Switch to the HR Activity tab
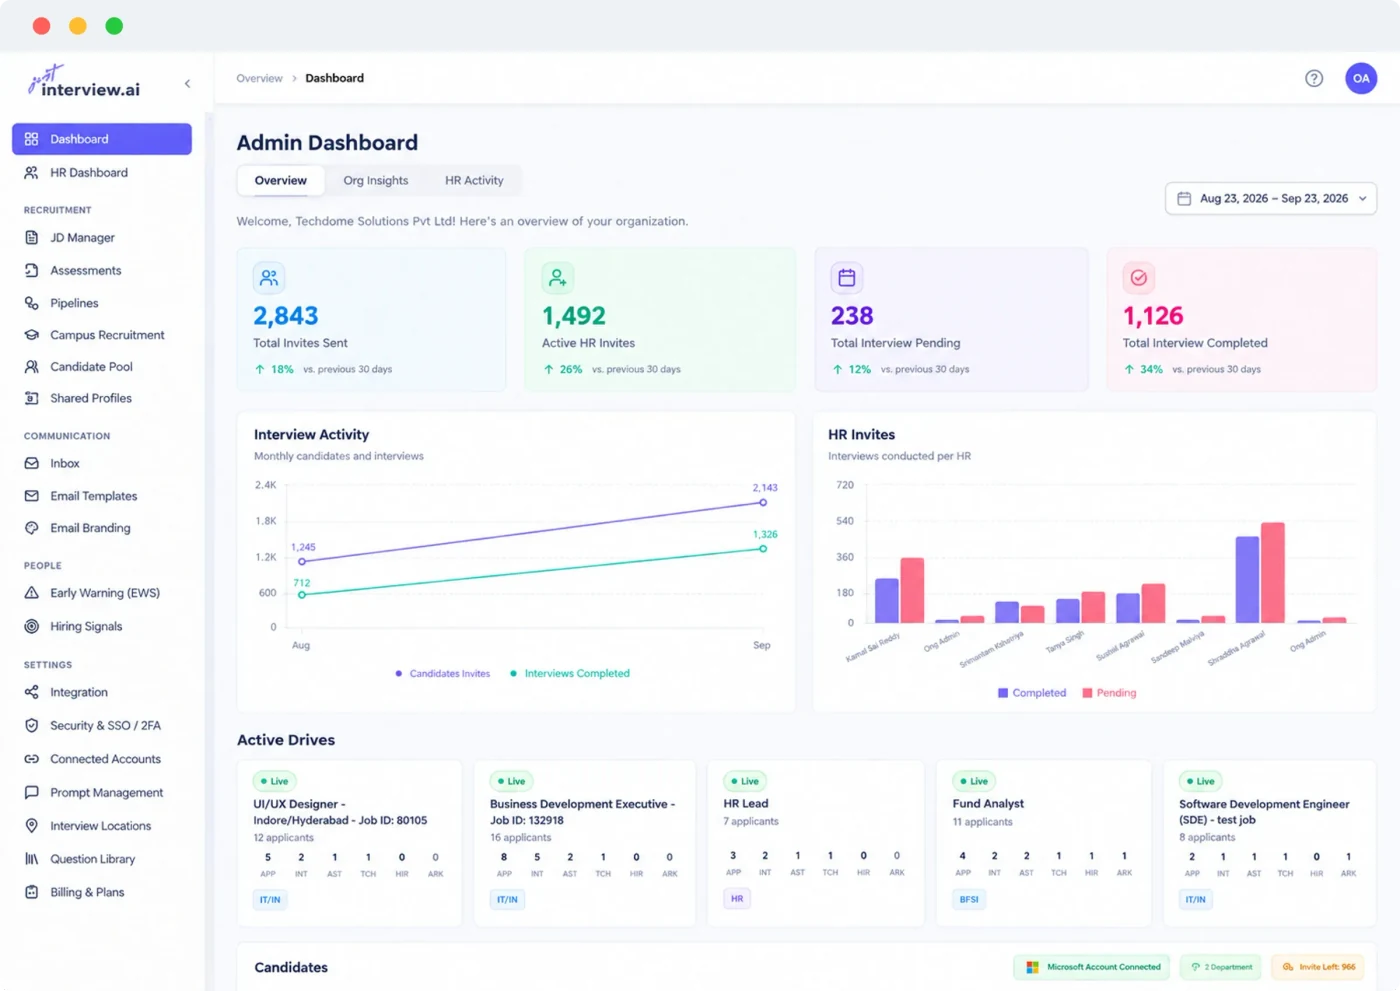 click(x=474, y=181)
